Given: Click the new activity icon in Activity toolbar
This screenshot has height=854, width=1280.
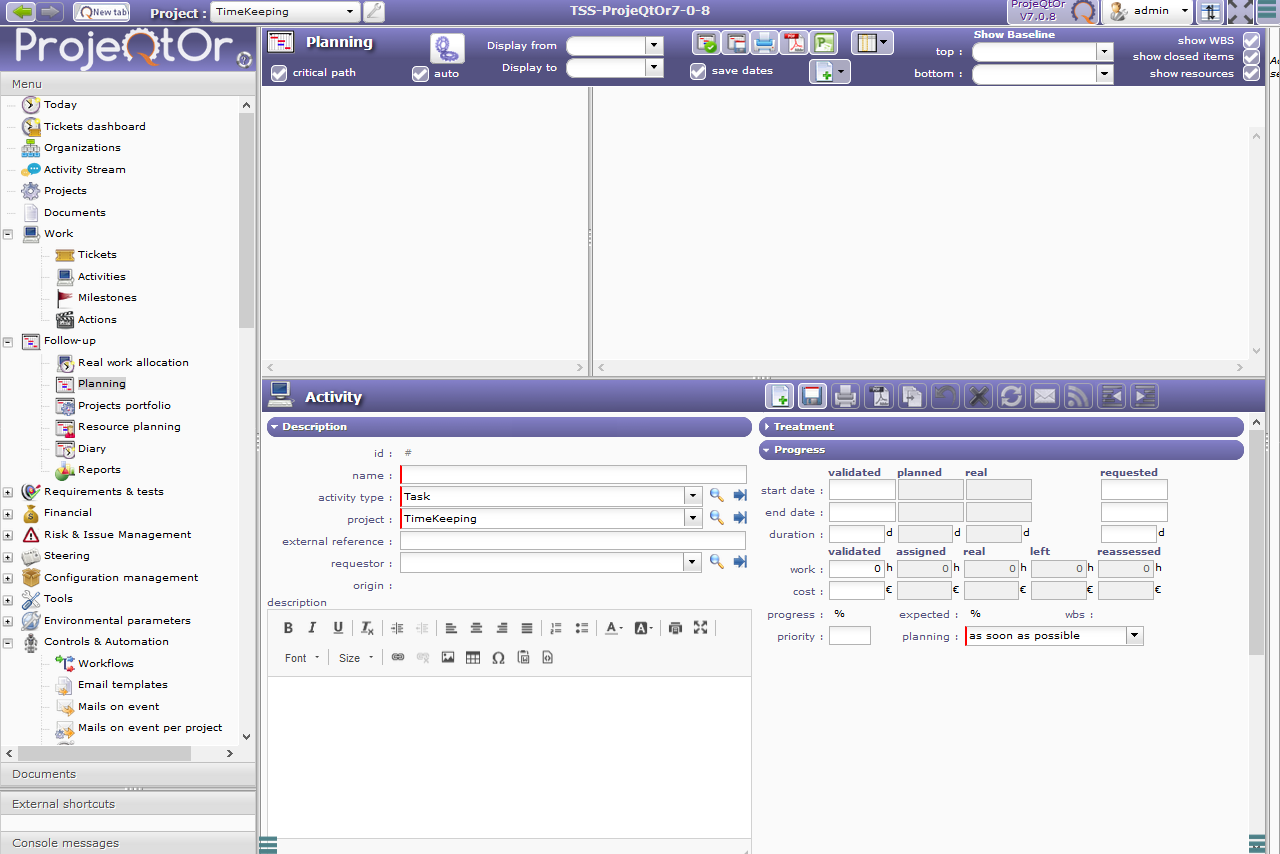Looking at the screenshot, I should [779, 396].
